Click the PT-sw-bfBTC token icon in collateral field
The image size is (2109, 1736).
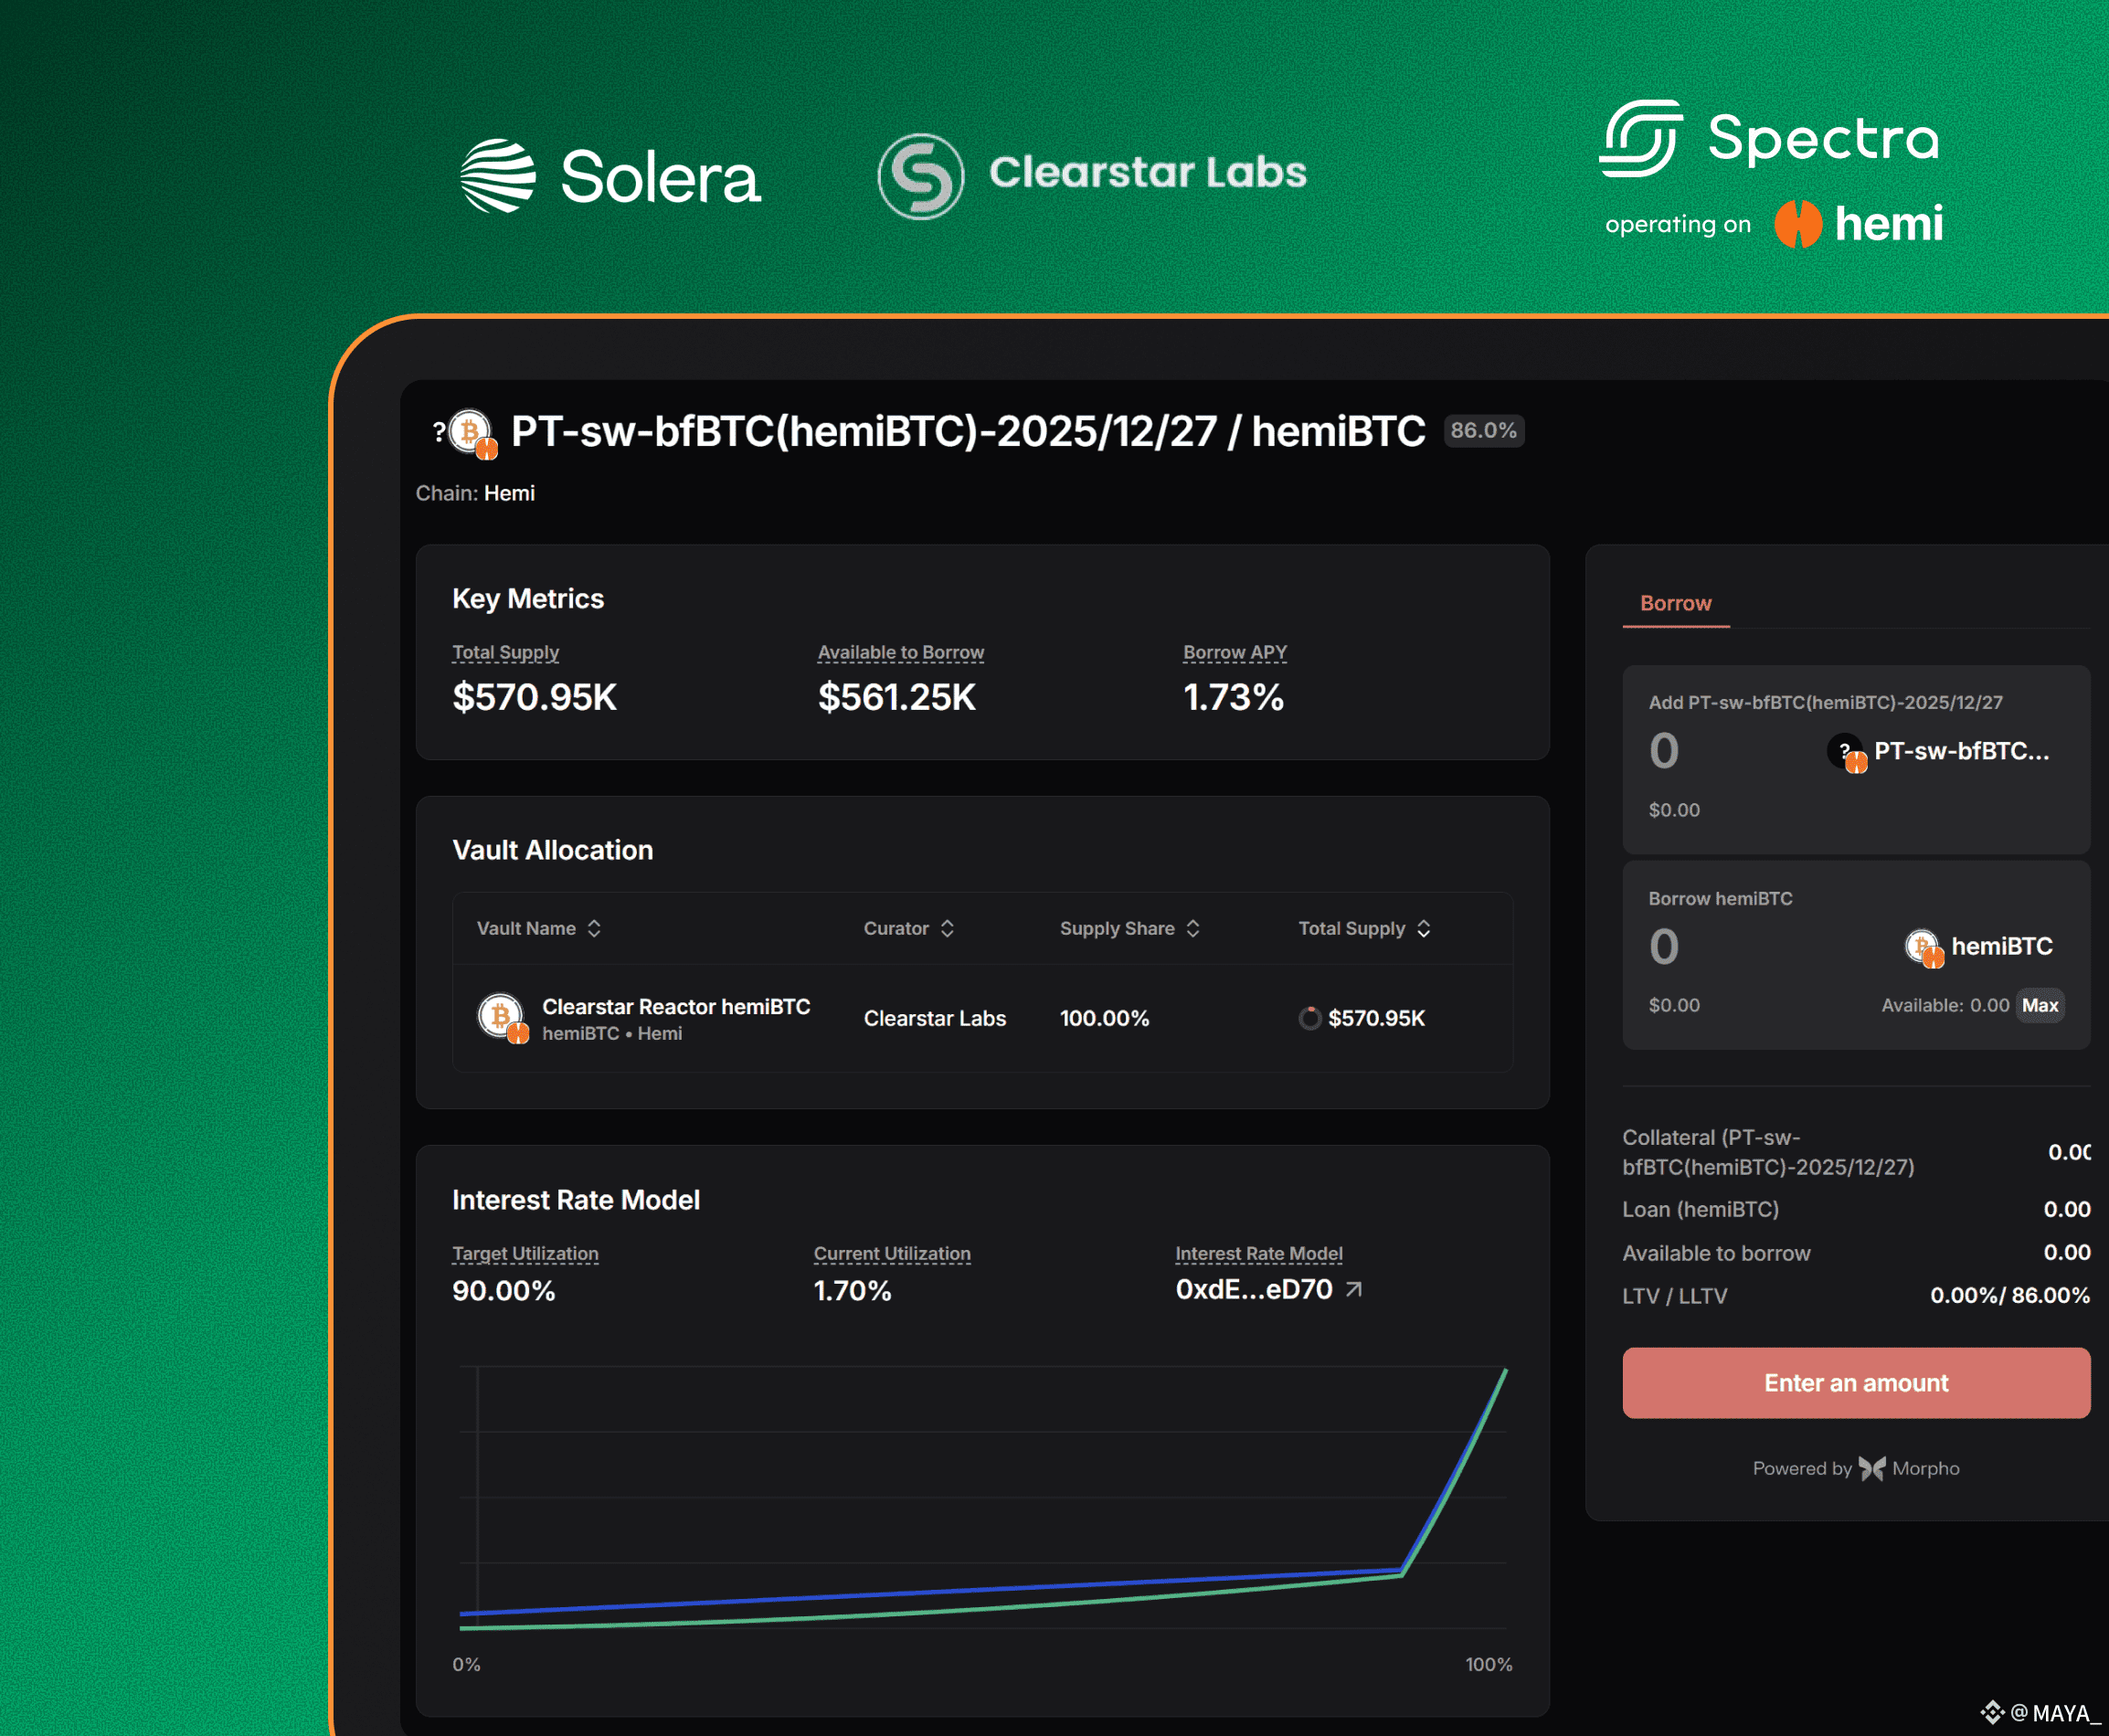pyautogui.click(x=1845, y=751)
